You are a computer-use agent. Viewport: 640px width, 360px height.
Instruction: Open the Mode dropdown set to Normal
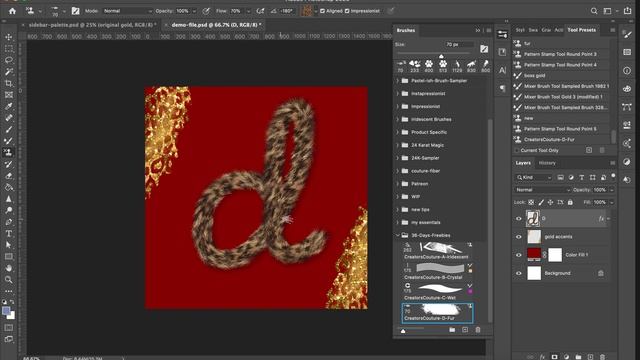(x=127, y=11)
